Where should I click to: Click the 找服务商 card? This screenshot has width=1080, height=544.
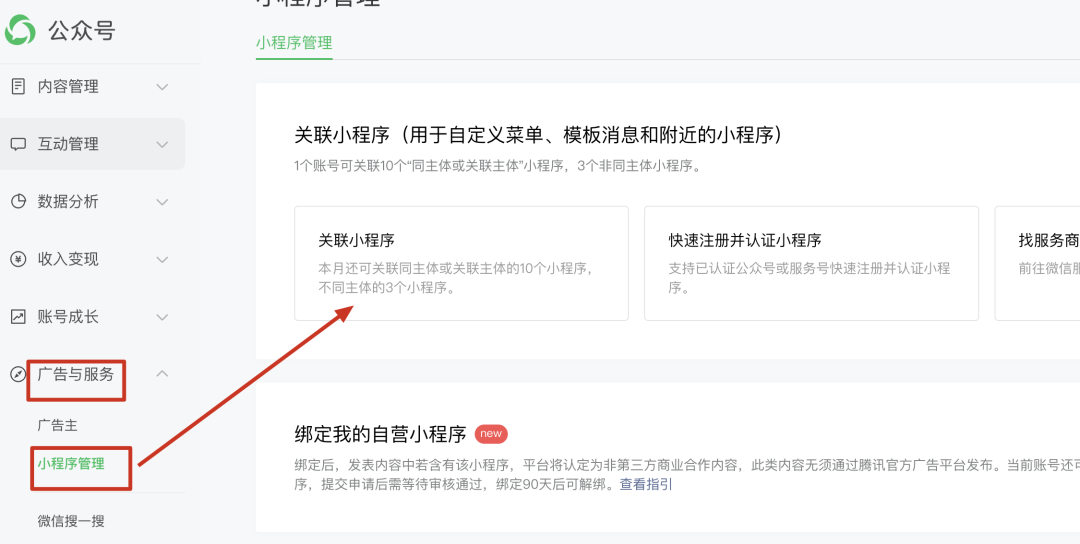click(1037, 263)
